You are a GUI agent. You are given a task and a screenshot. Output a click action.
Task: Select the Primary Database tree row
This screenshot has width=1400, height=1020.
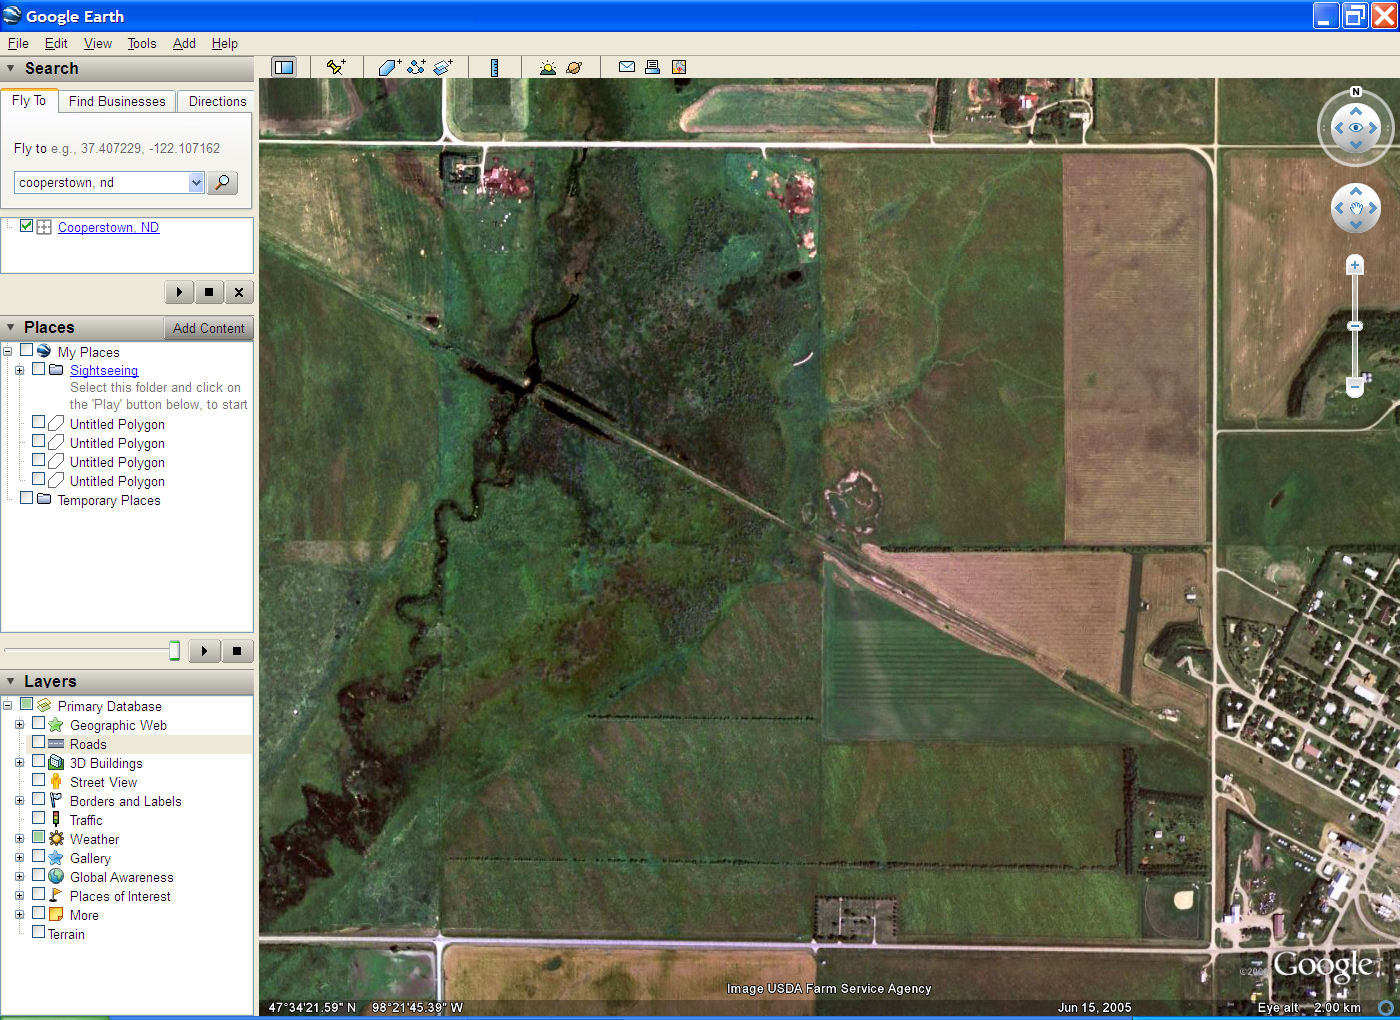coord(109,706)
